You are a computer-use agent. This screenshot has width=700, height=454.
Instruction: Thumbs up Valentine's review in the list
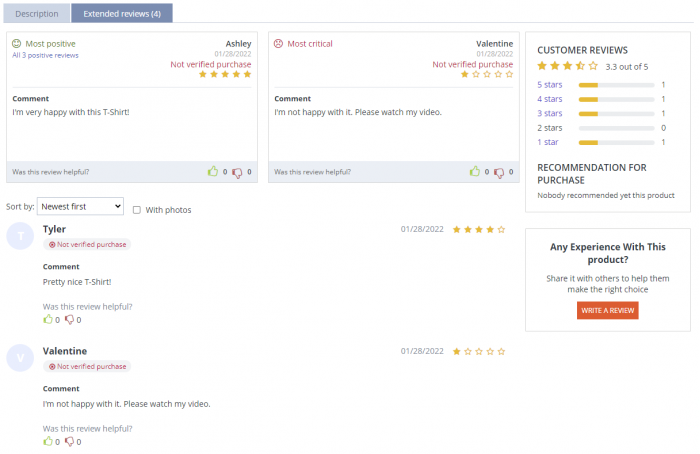48,441
